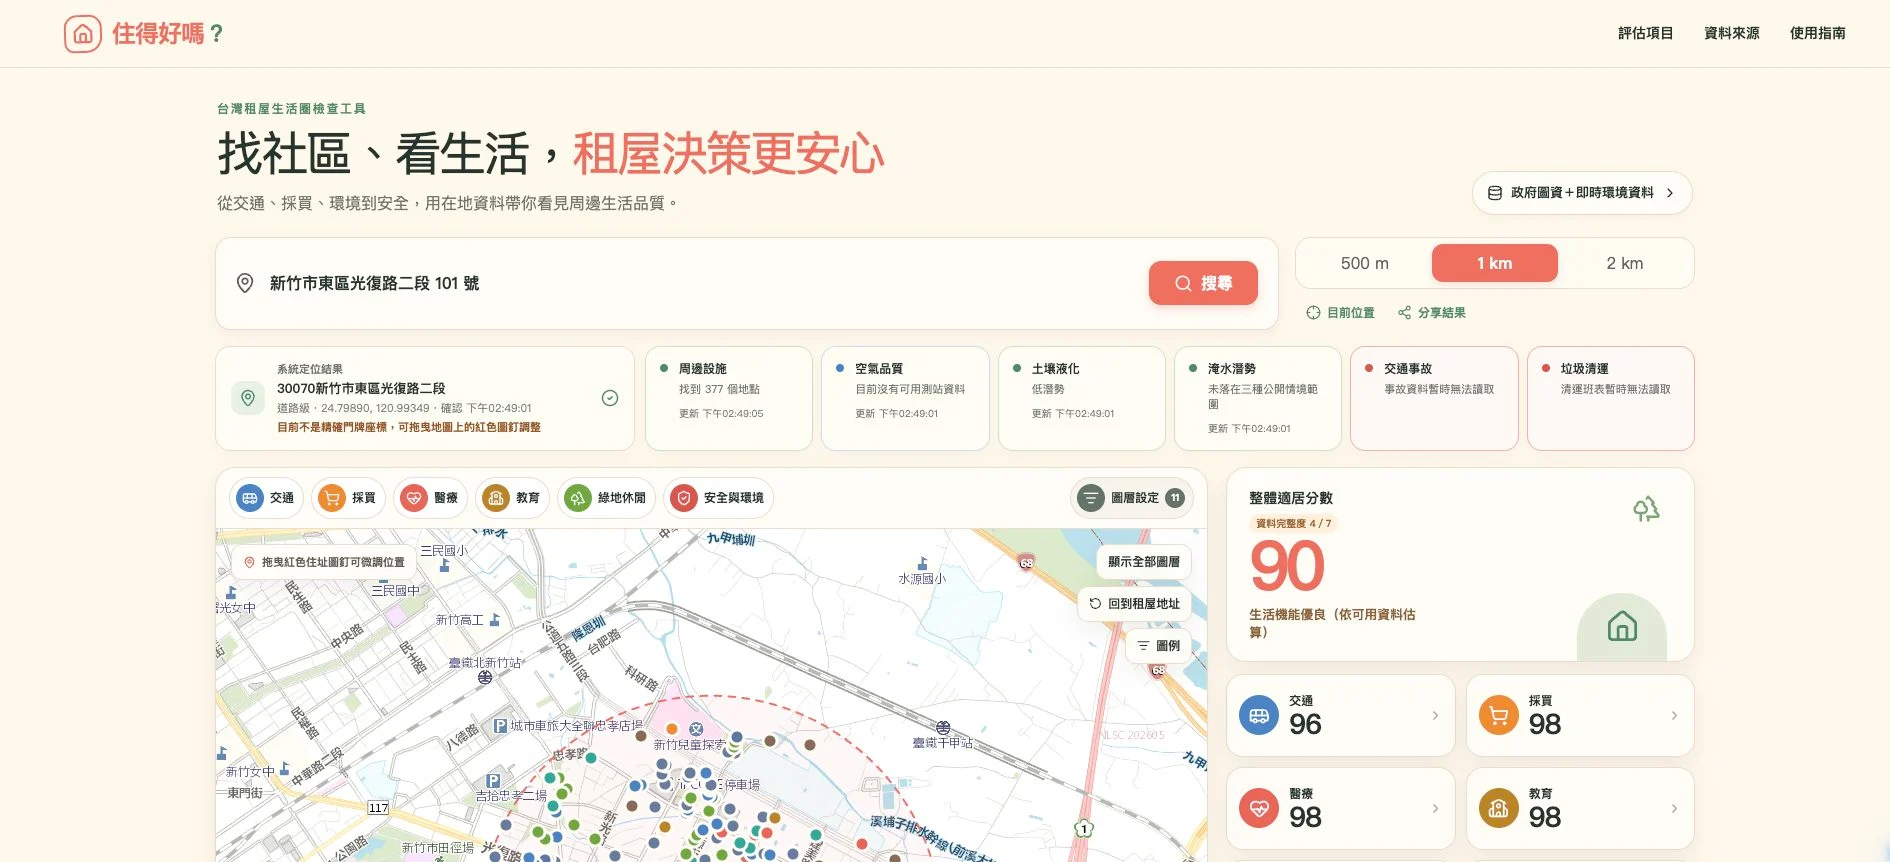Select the 500 m radius option
Image resolution: width=1890 pixels, height=862 pixels.
coord(1364,263)
